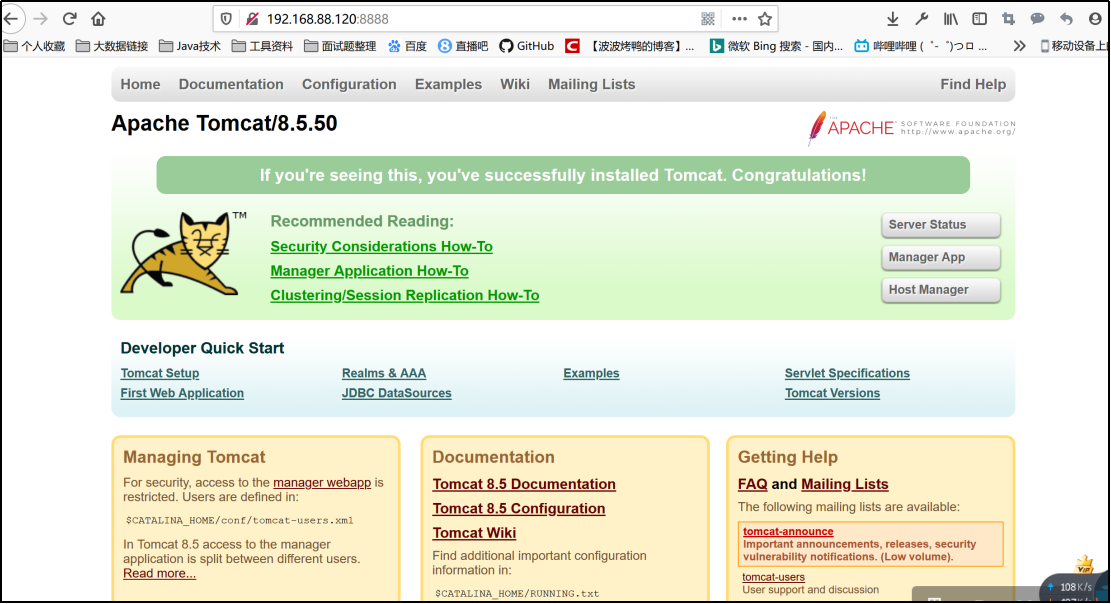This screenshot has width=1111, height=604.
Task: Open the Tomcat Versions link
Action: coord(833,393)
